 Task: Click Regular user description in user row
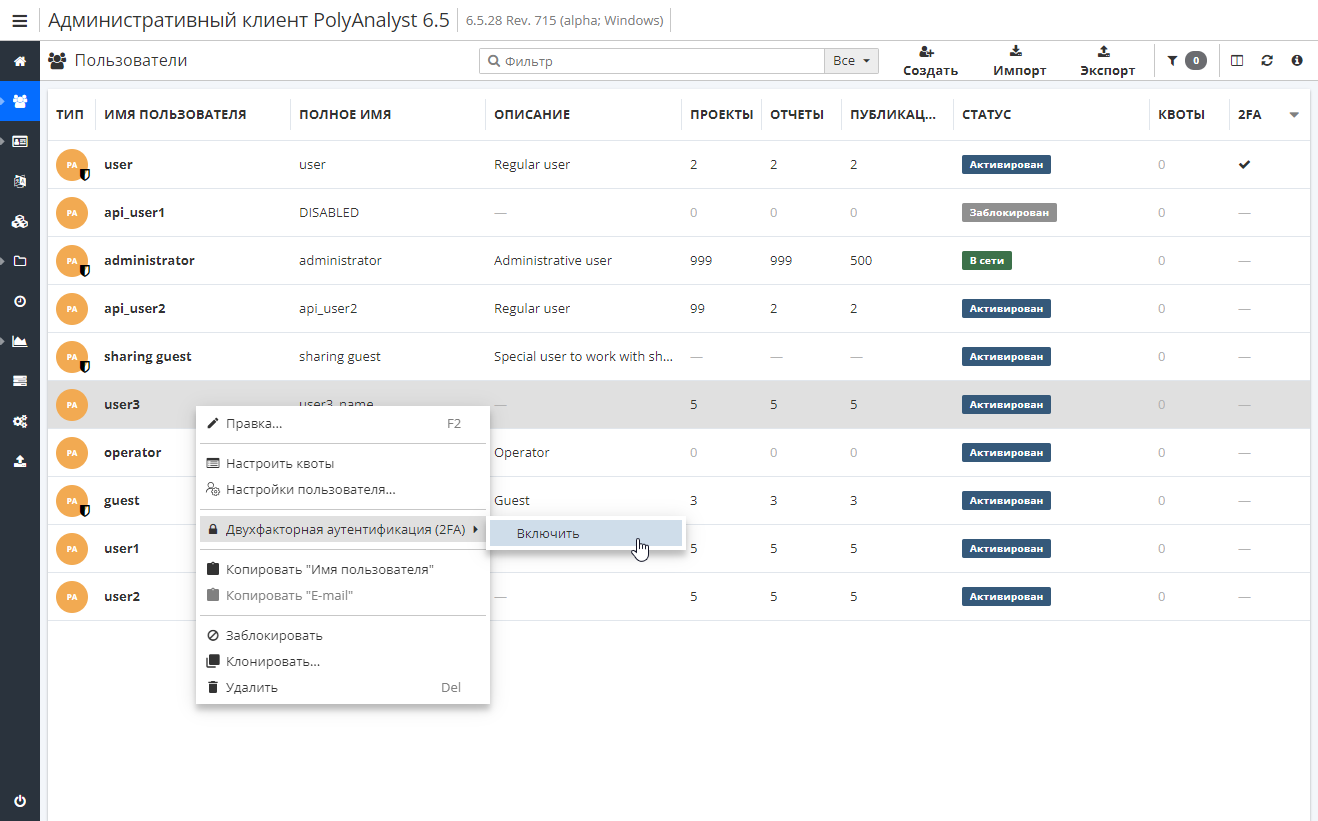(532, 165)
